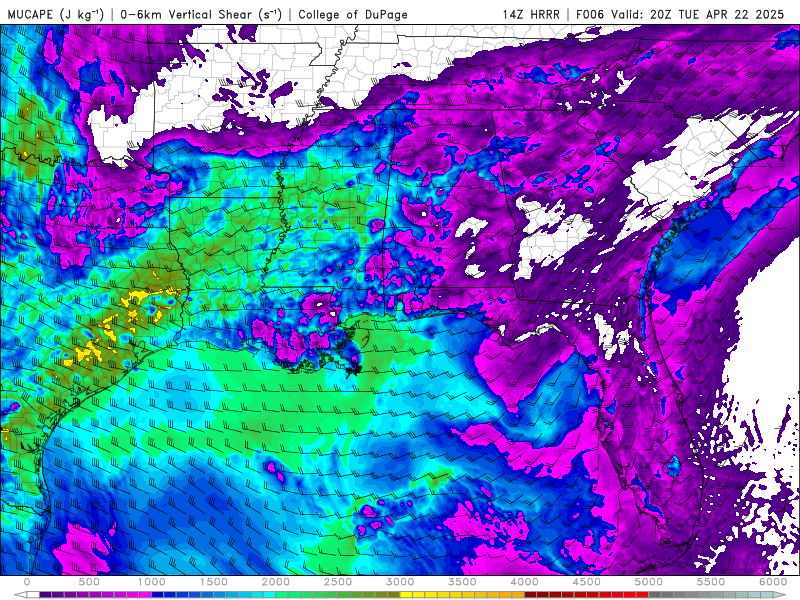Pick the dark purple swatch after white
The image size is (800, 600).
(45, 594)
